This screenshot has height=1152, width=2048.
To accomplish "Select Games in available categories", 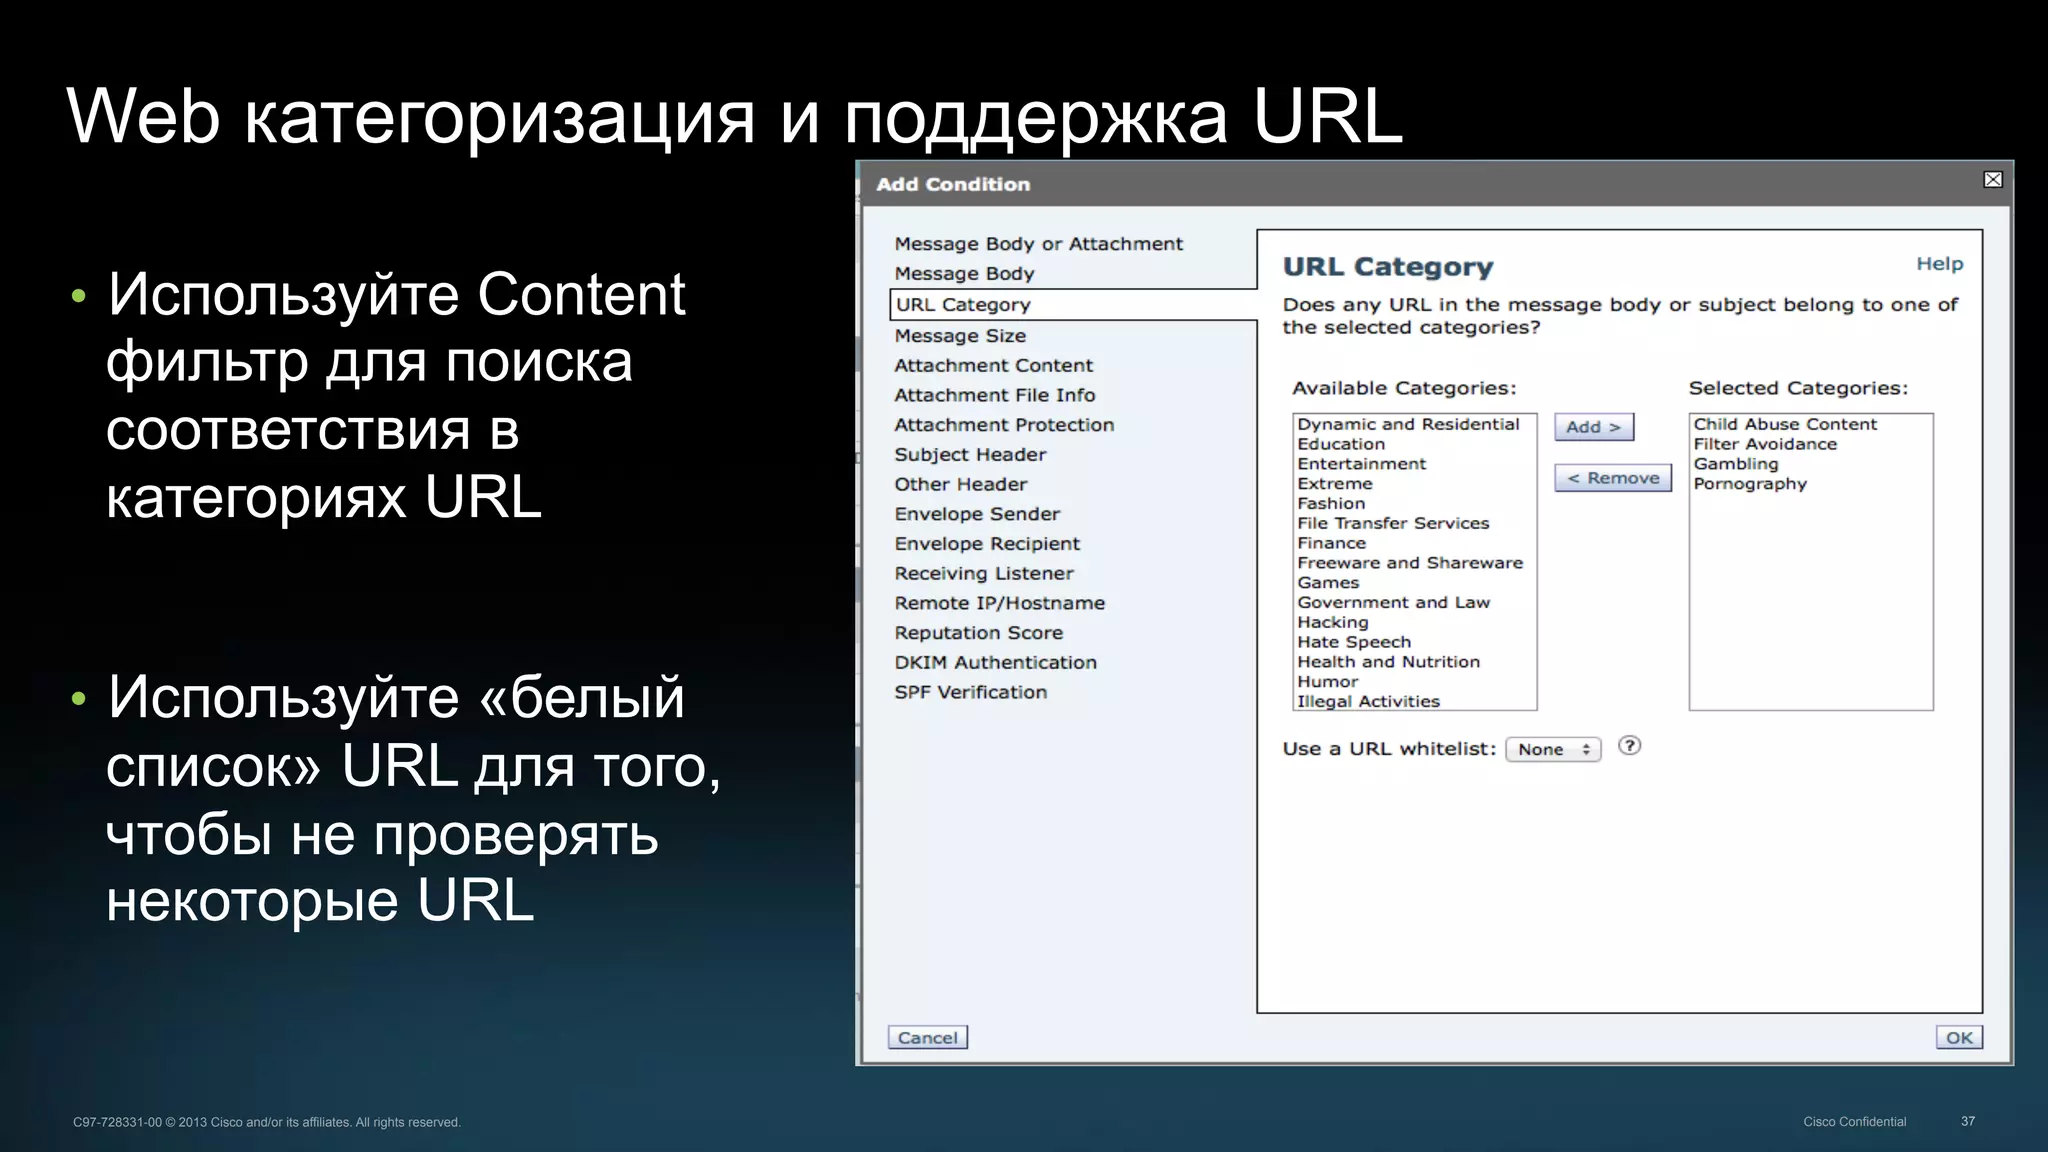I will 1414,583.
